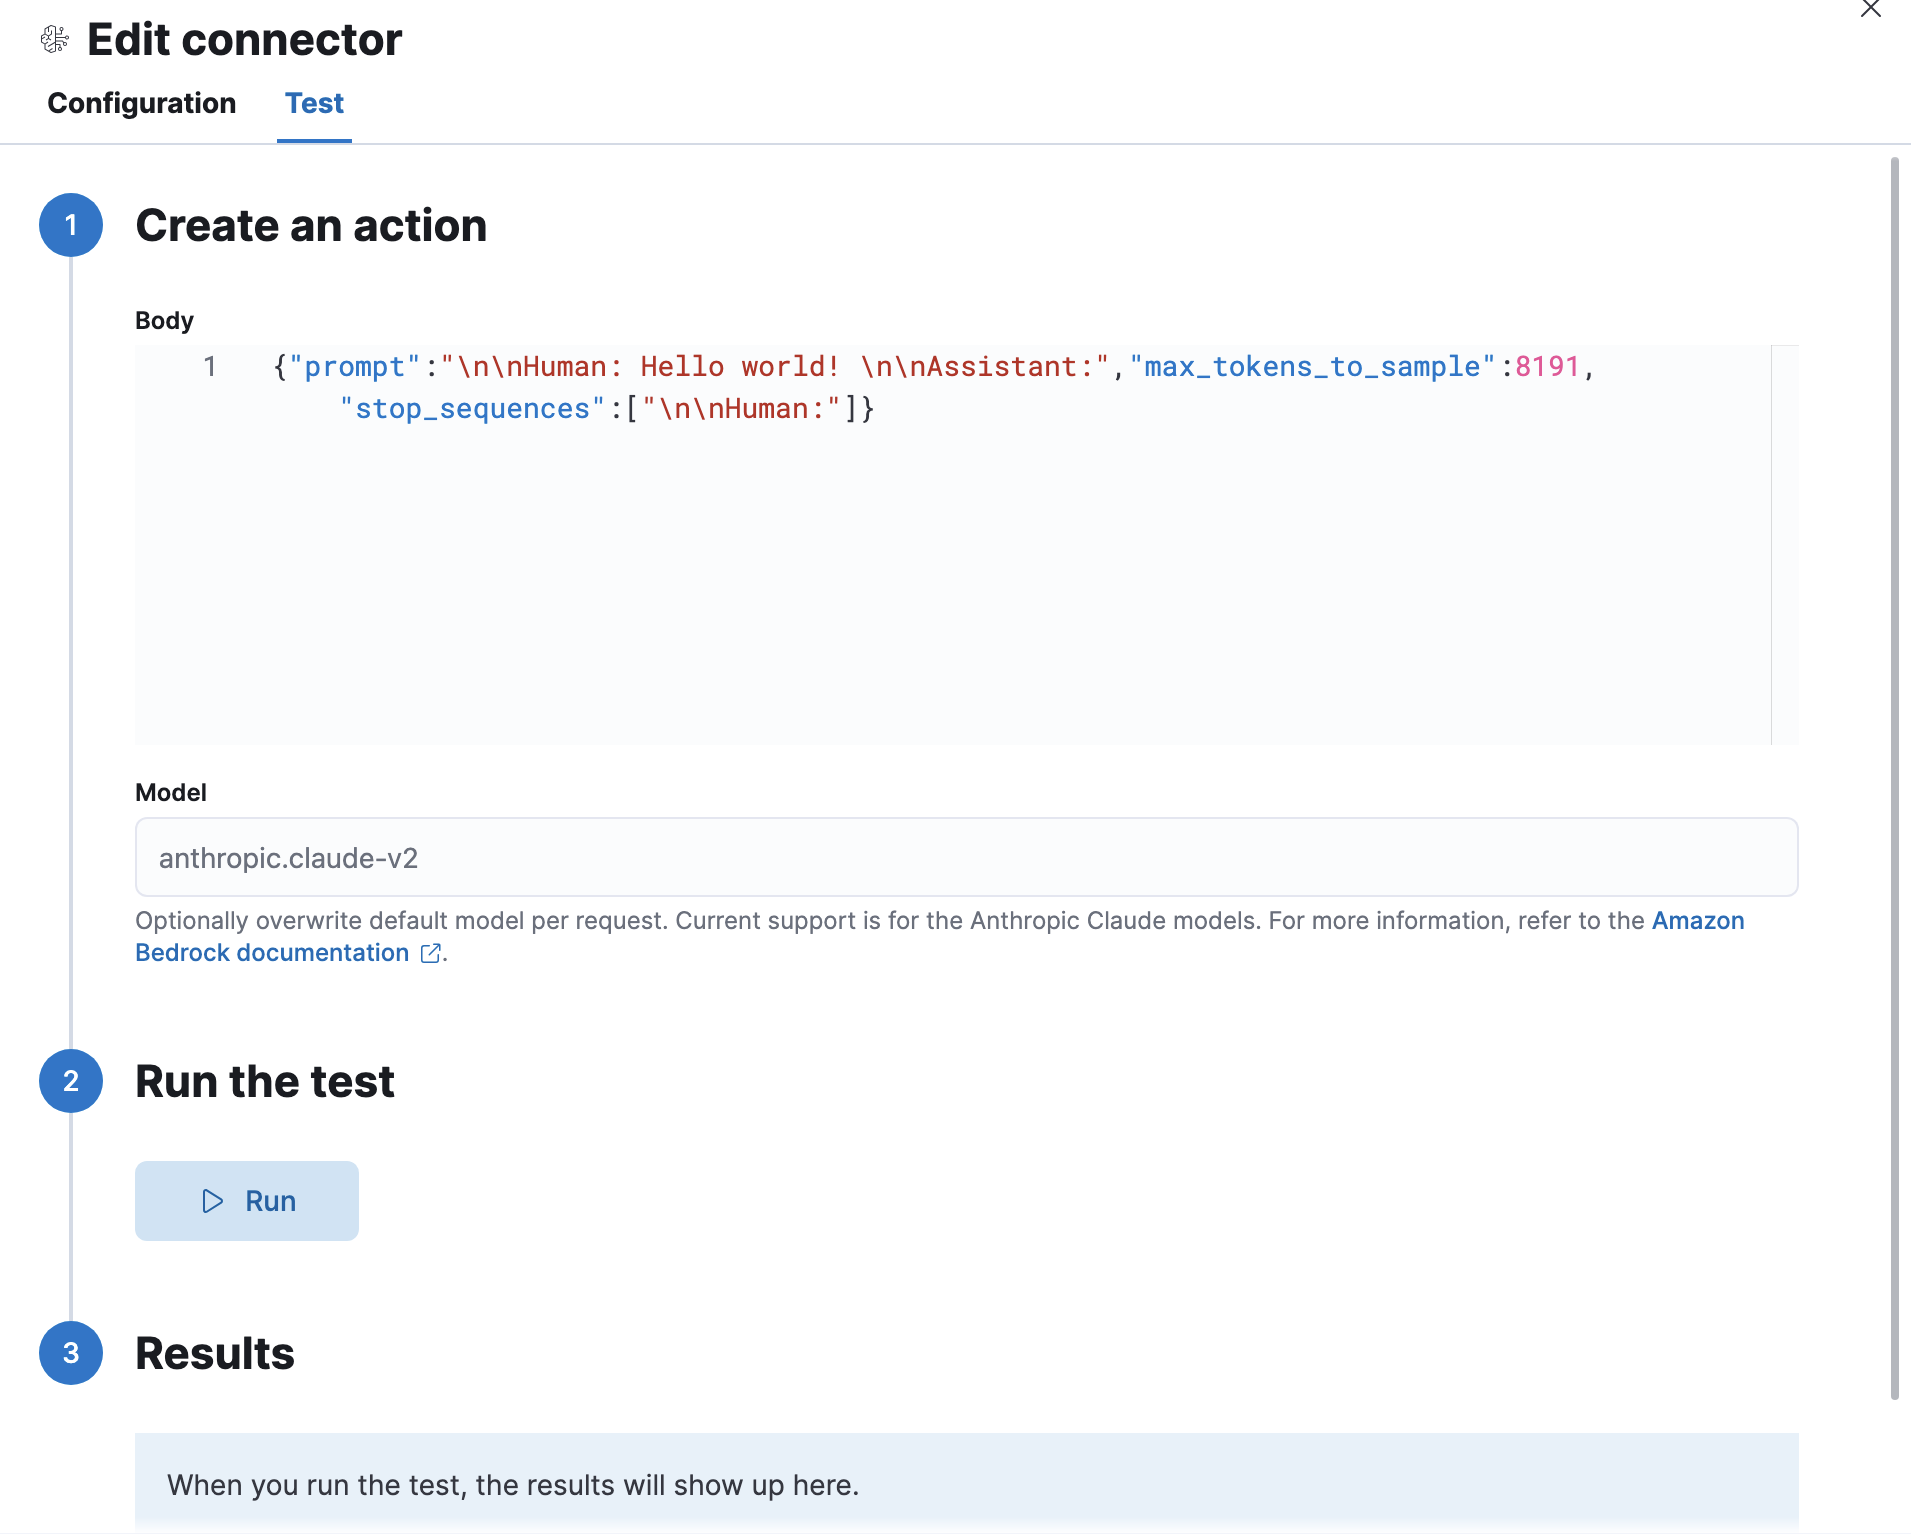Select the Test tab
Viewport: 1911px width, 1534px height.
click(315, 103)
